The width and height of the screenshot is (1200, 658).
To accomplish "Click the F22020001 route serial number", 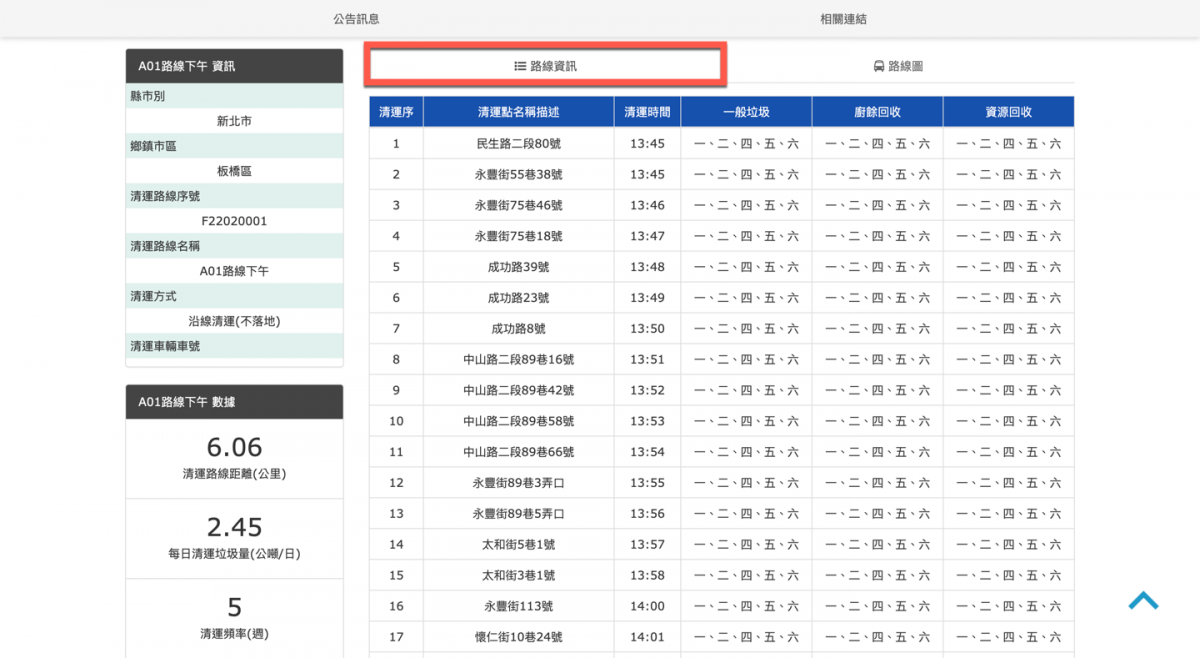I will click(x=234, y=221).
